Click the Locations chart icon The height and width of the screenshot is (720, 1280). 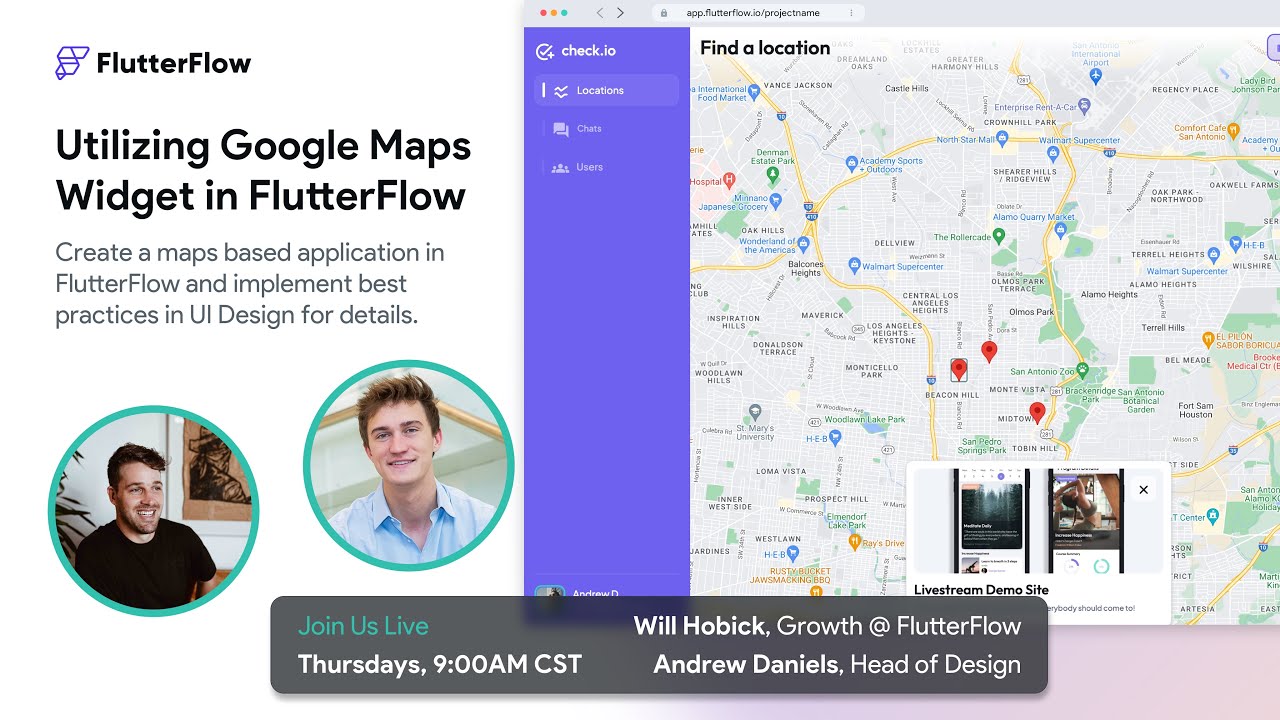(x=561, y=91)
